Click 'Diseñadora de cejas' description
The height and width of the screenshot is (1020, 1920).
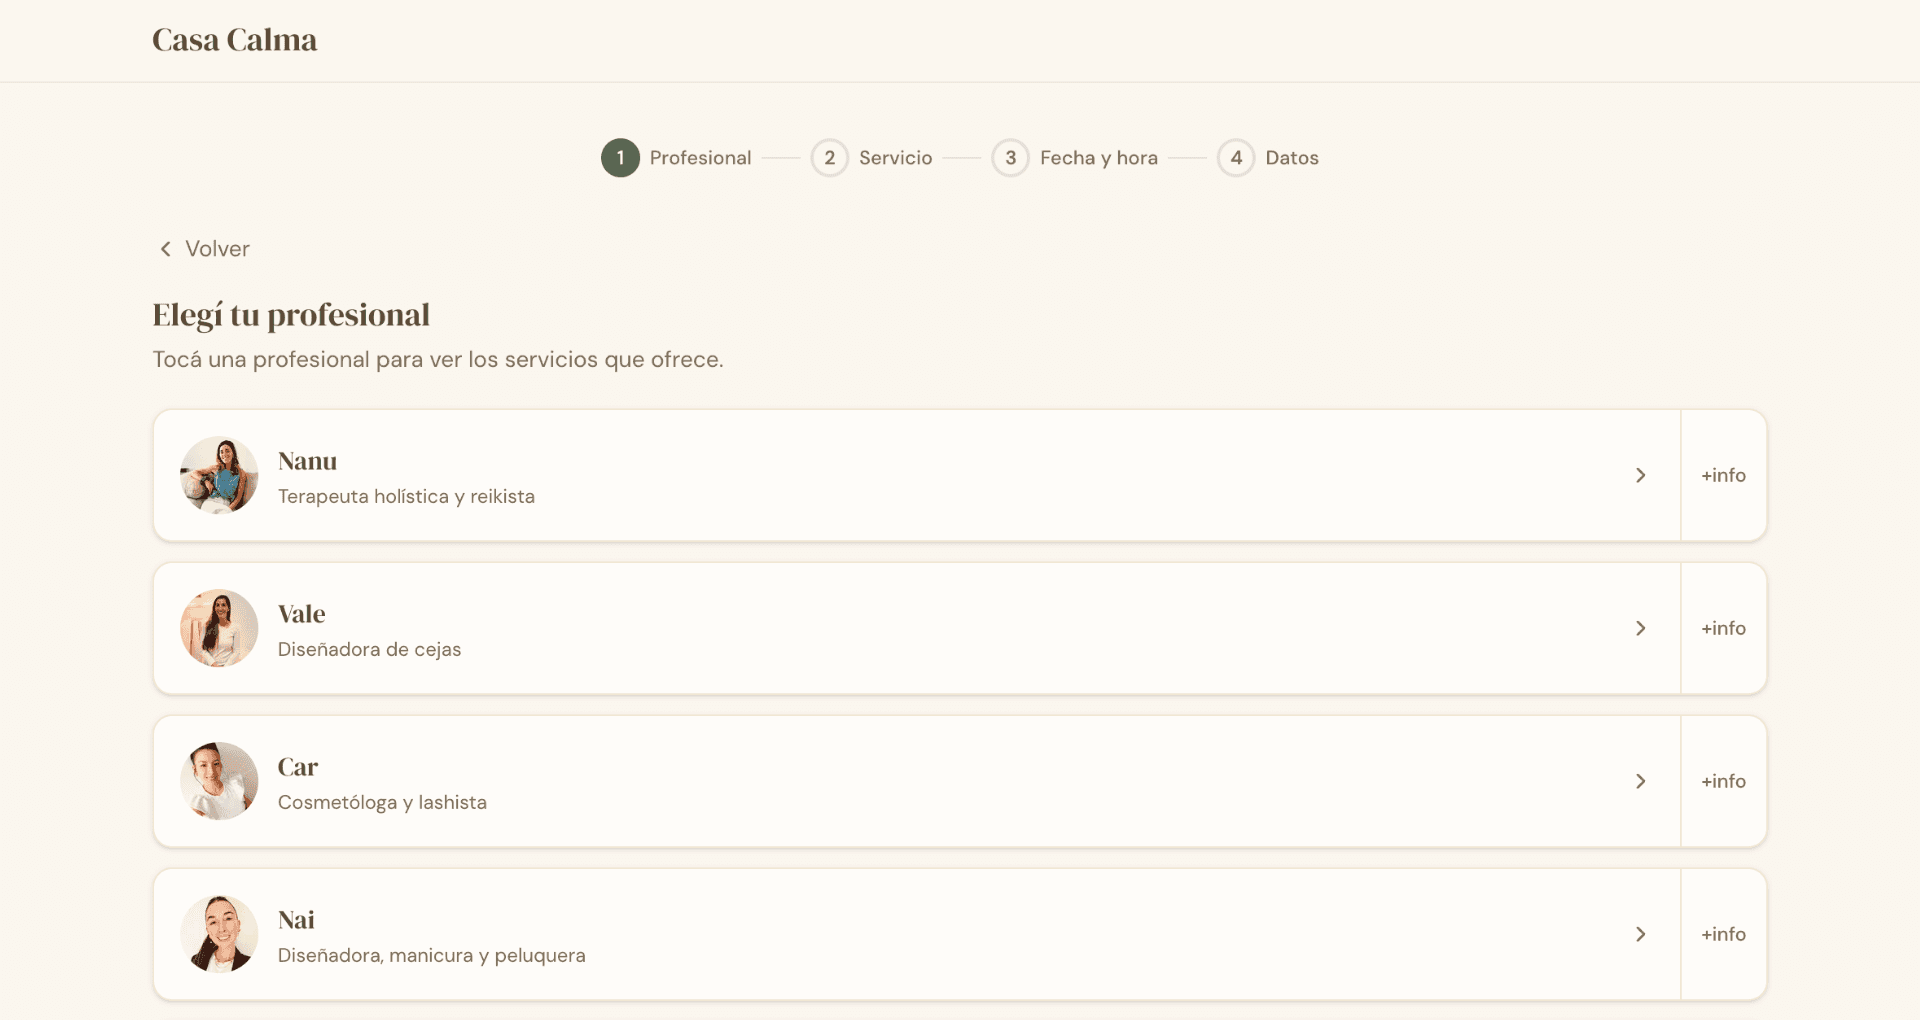click(x=369, y=650)
